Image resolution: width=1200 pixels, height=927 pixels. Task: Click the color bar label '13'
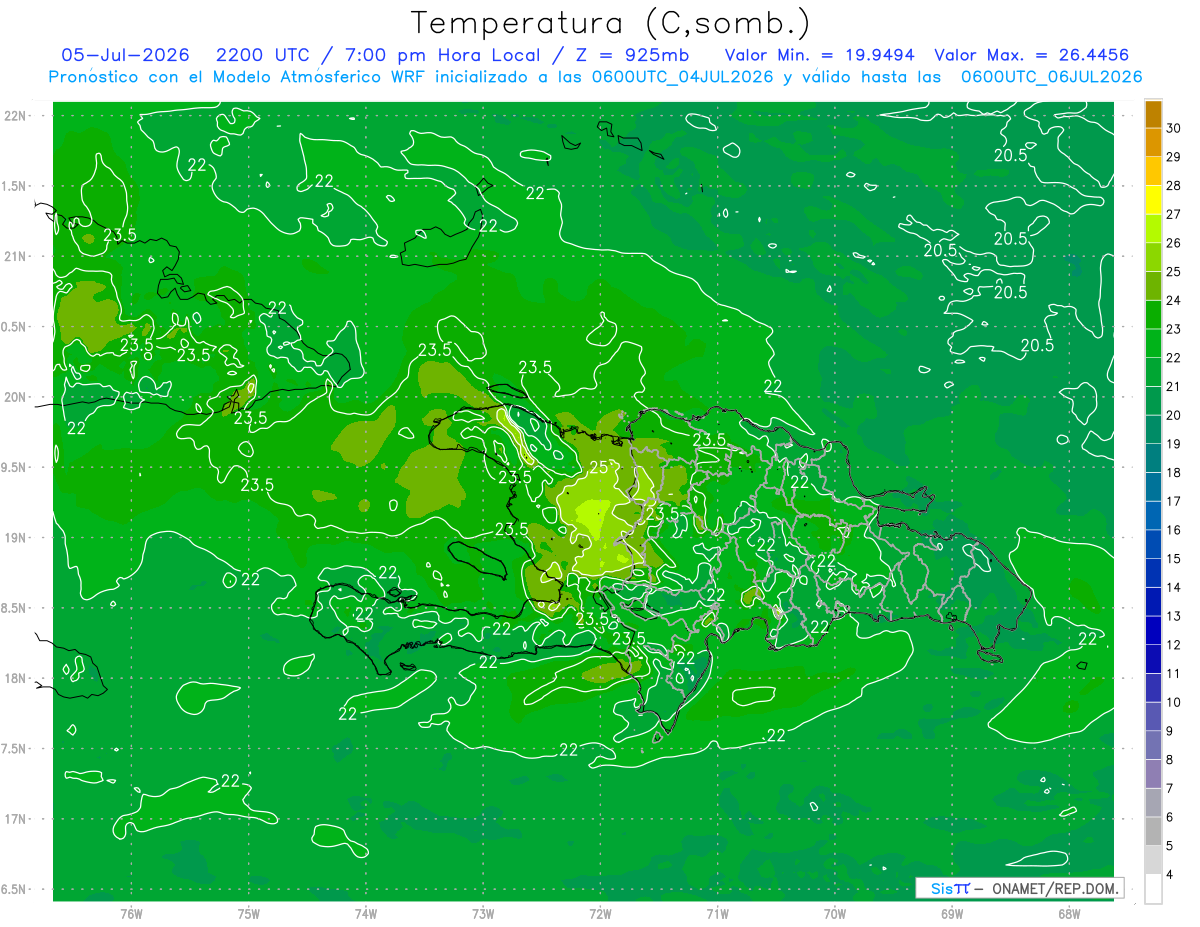pyautogui.click(x=1174, y=616)
